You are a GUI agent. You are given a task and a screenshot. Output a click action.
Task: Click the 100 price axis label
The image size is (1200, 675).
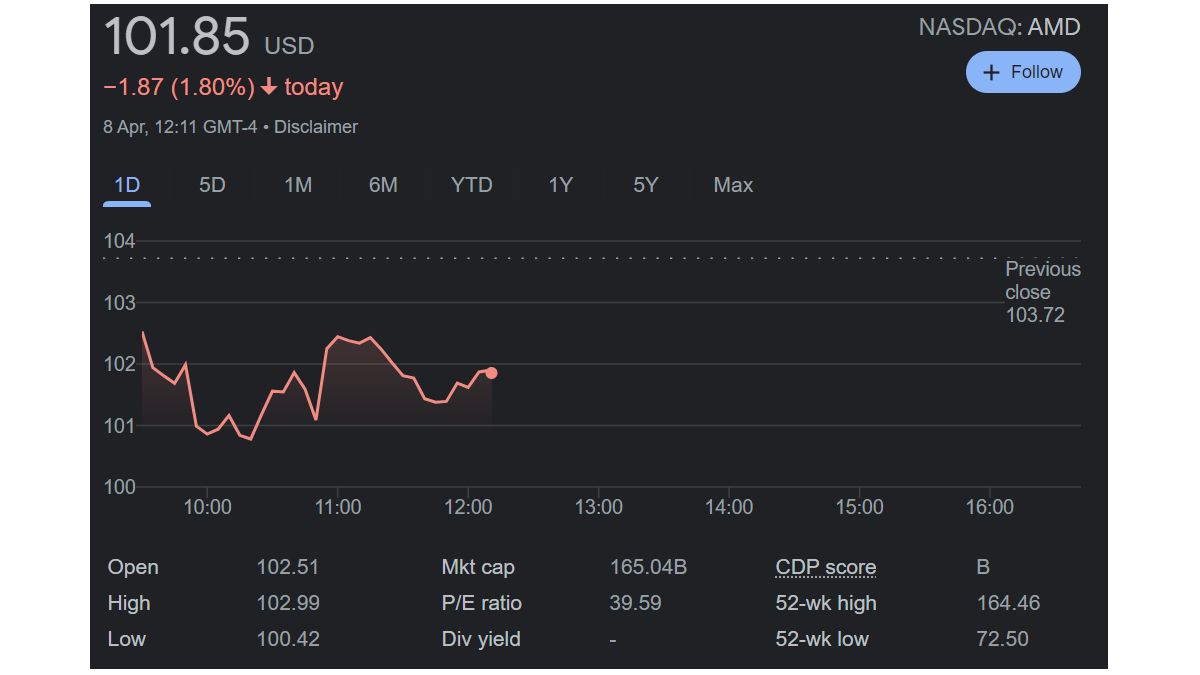(x=119, y=487)
